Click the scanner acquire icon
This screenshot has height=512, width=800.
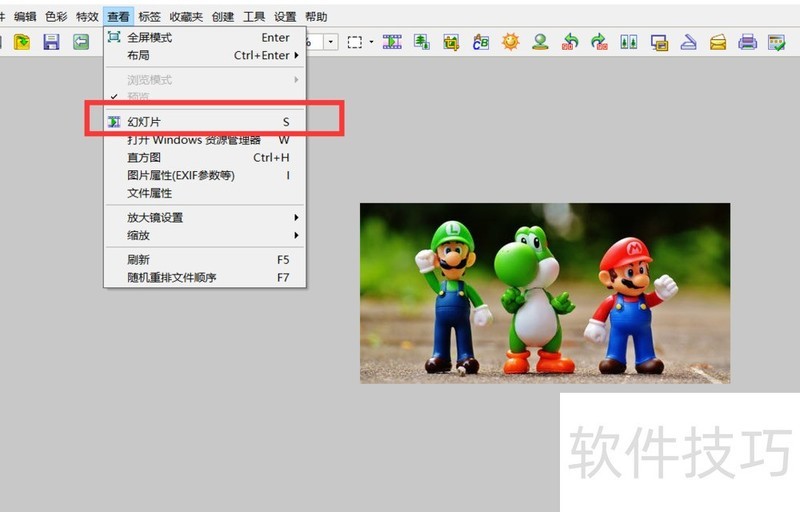(x=688, y=42)
